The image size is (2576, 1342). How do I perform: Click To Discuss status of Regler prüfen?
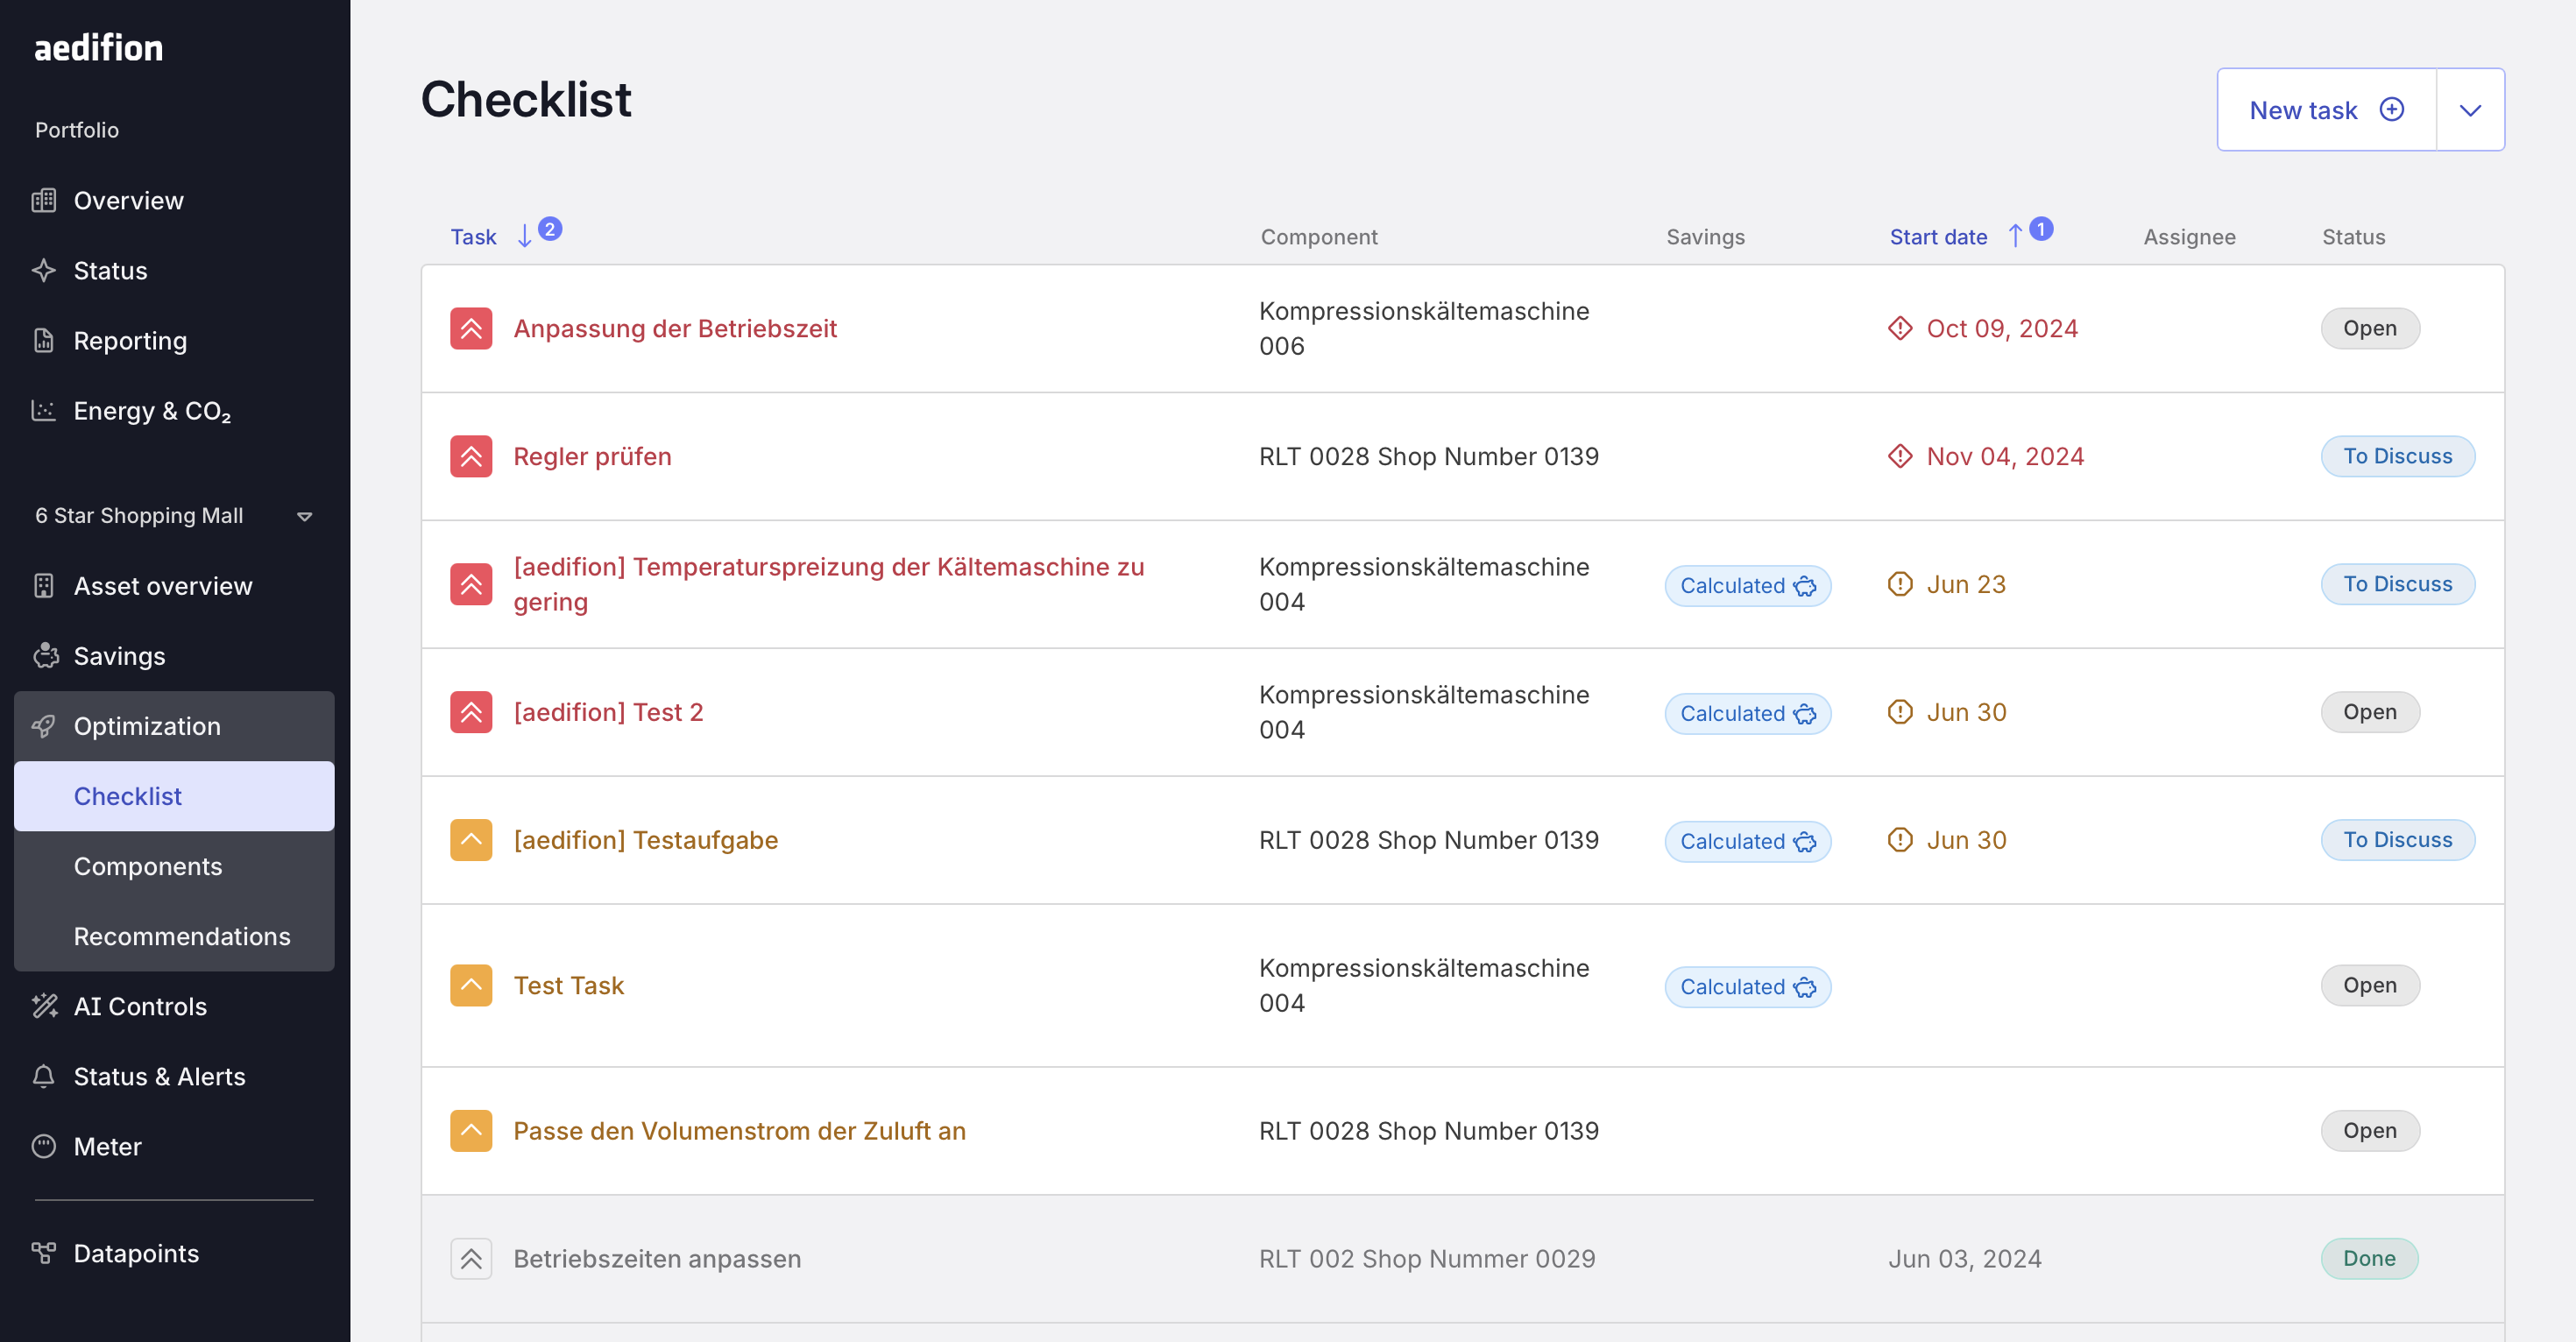[2396, 456]
